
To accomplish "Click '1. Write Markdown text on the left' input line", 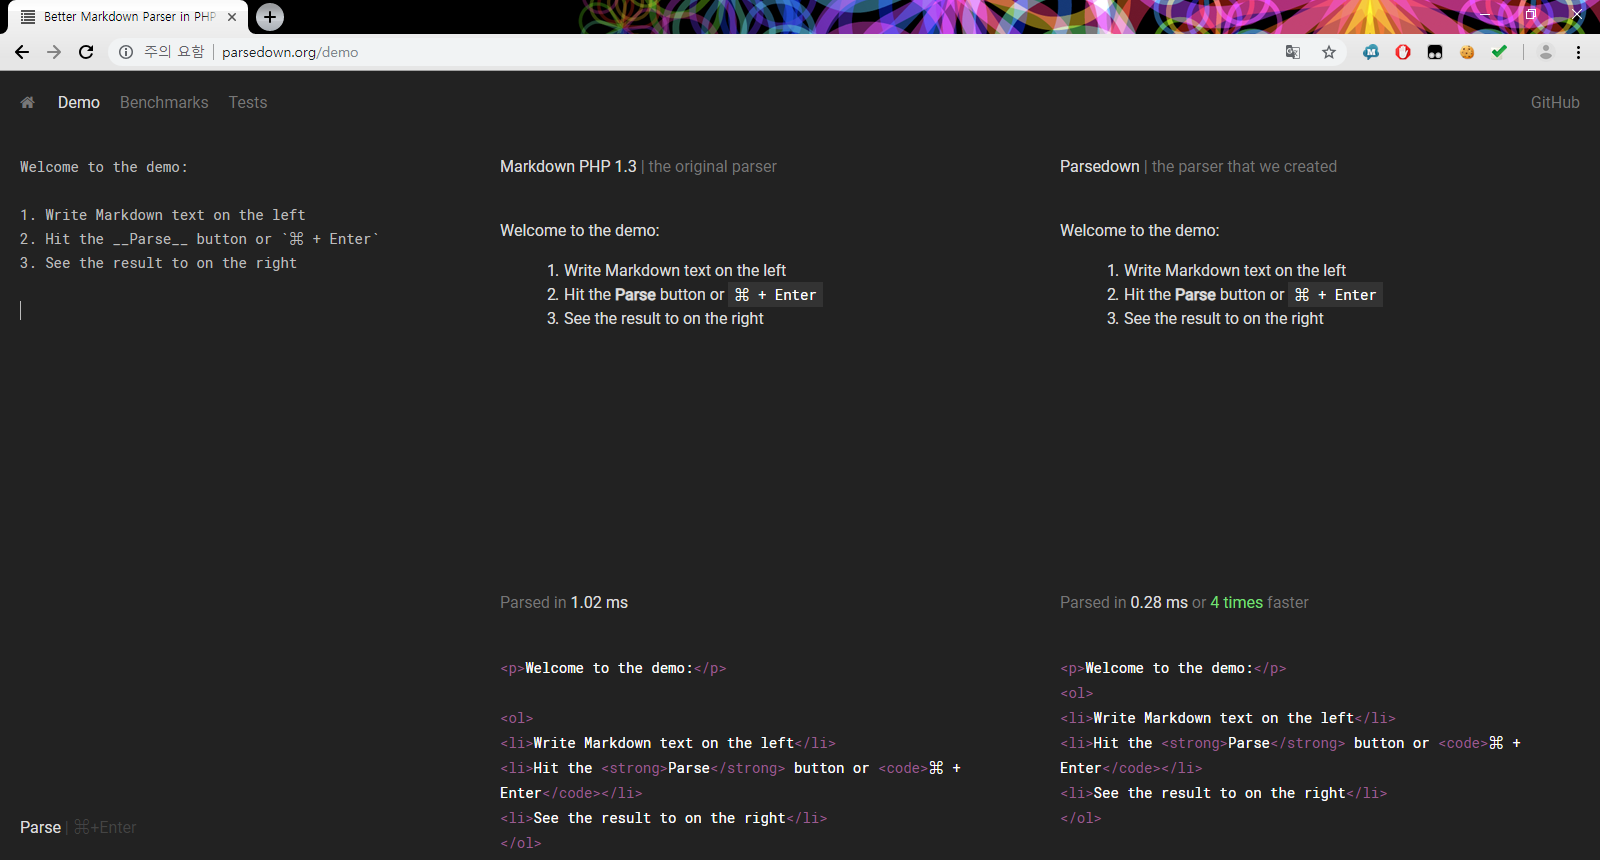I will click(x=163, y=215).
